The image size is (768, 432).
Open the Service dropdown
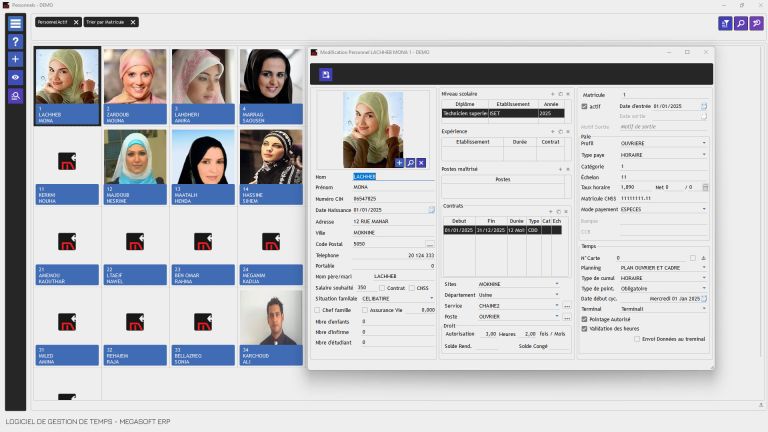pyautogui.click(x=557, y=306)
